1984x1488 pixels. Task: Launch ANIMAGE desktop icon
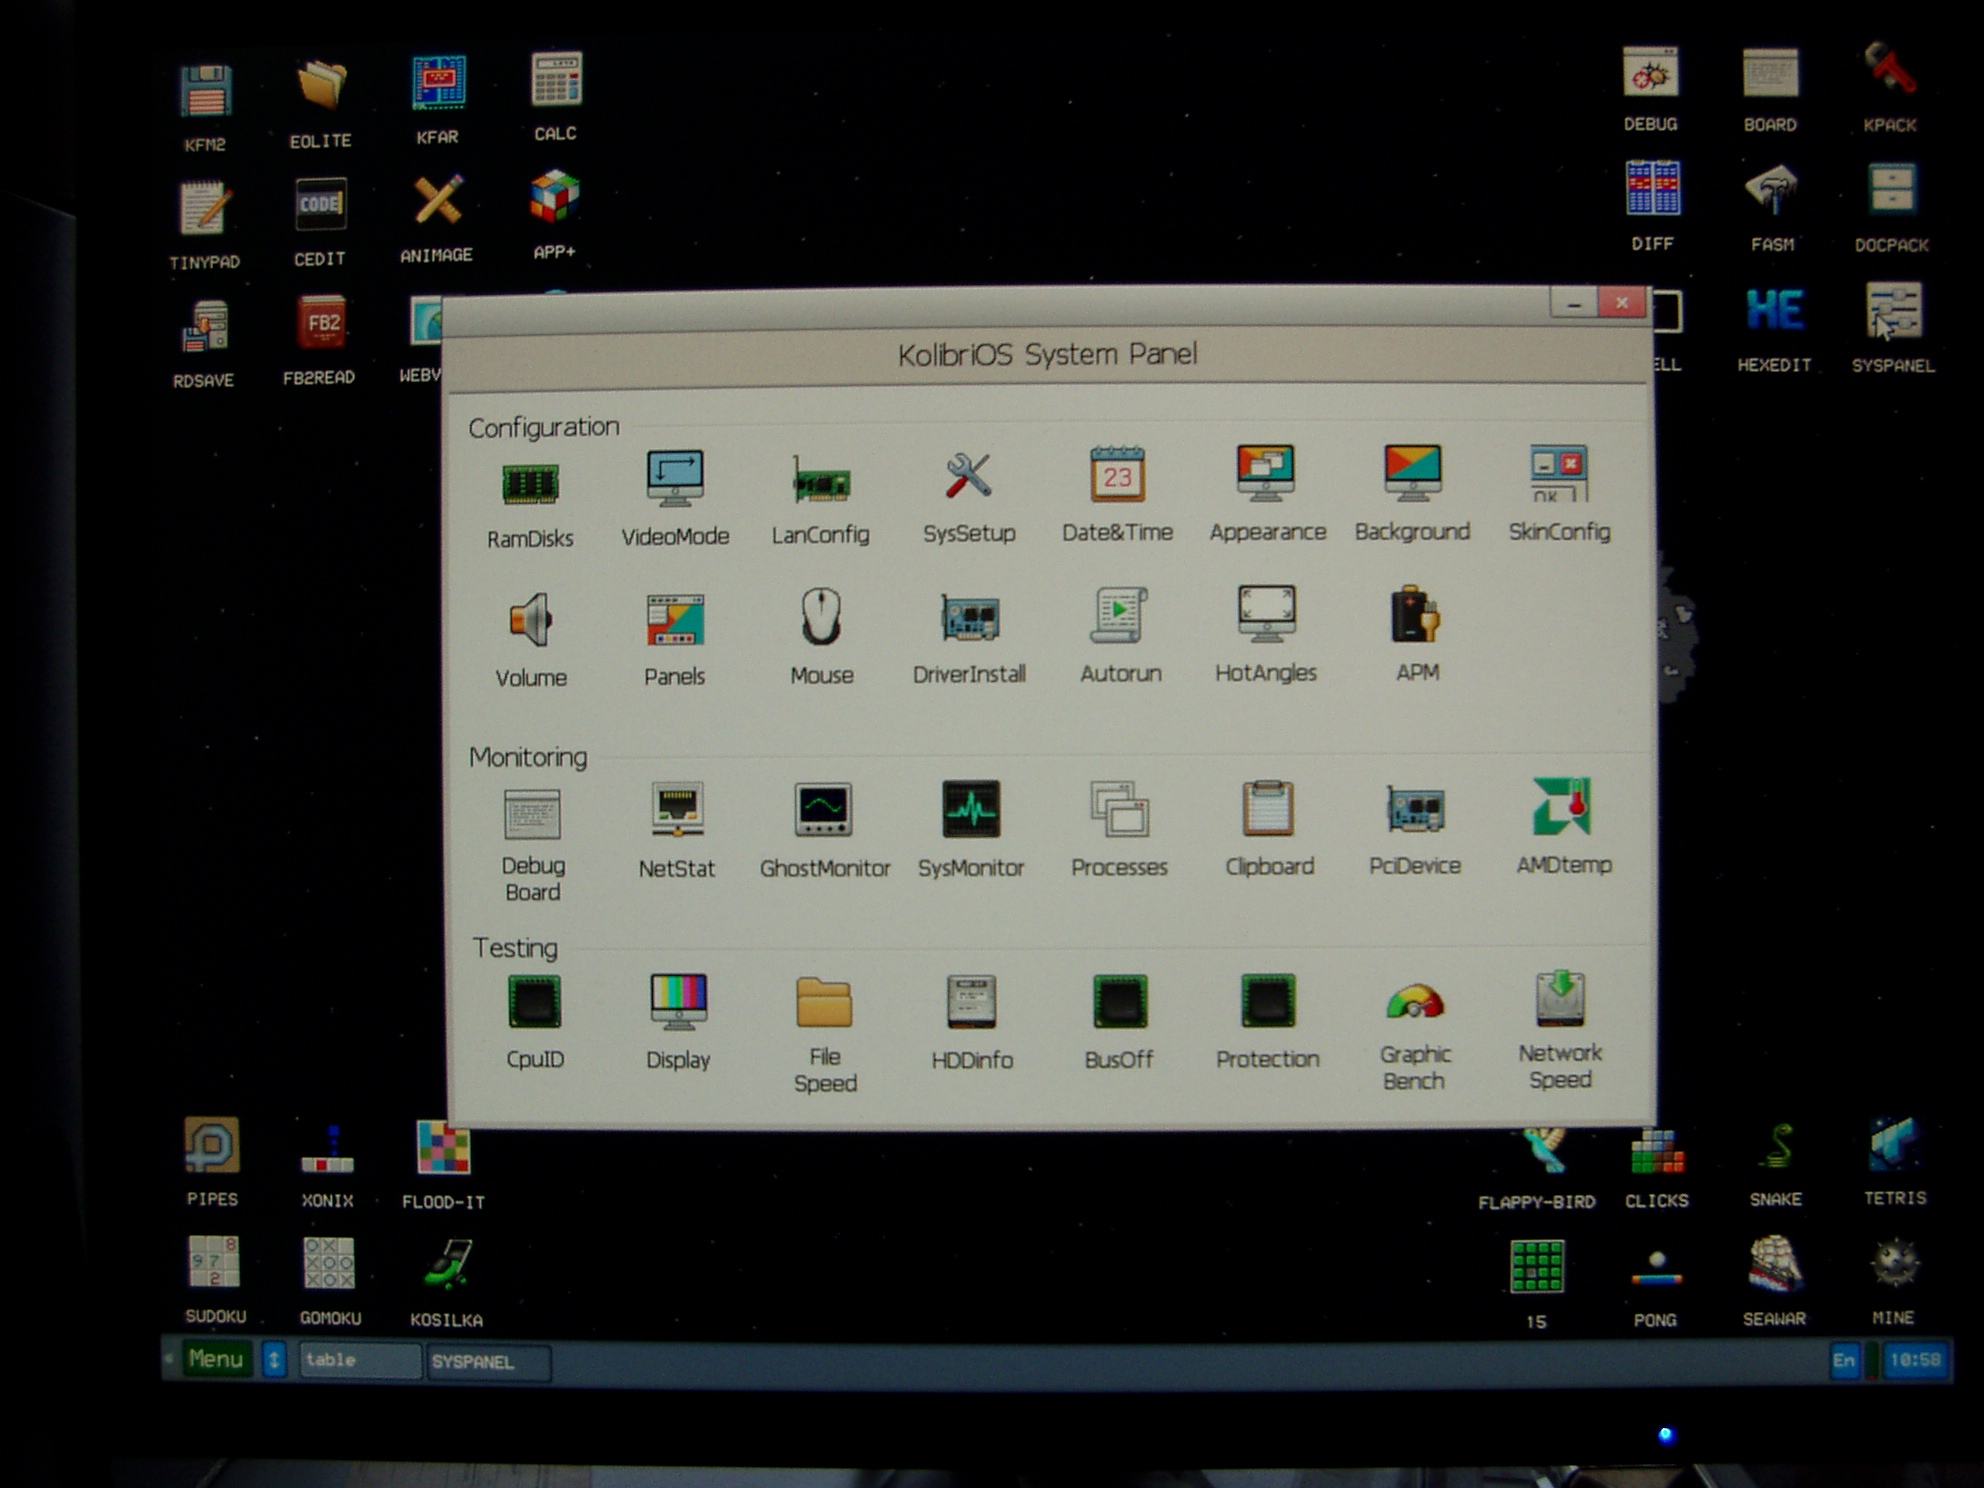pos(437,200)
